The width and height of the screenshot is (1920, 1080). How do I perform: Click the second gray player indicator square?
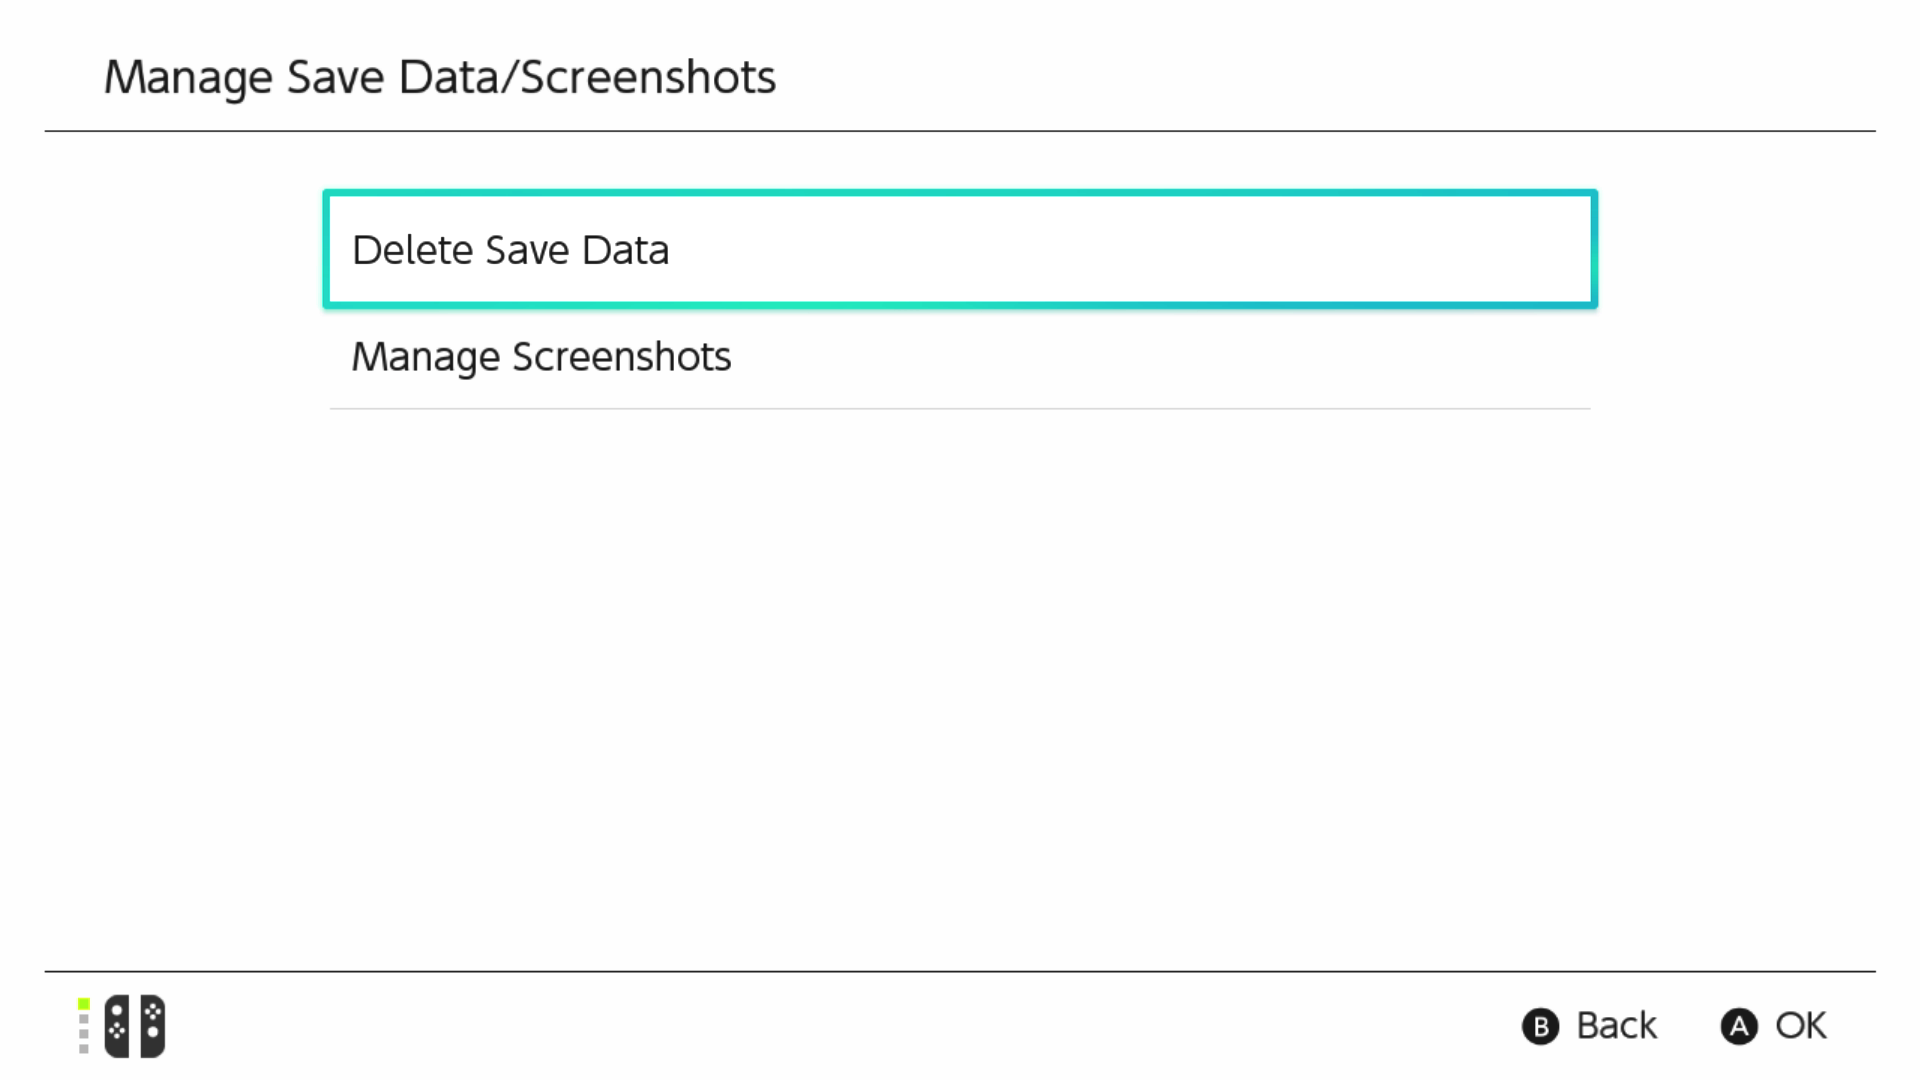point(84,1019)
